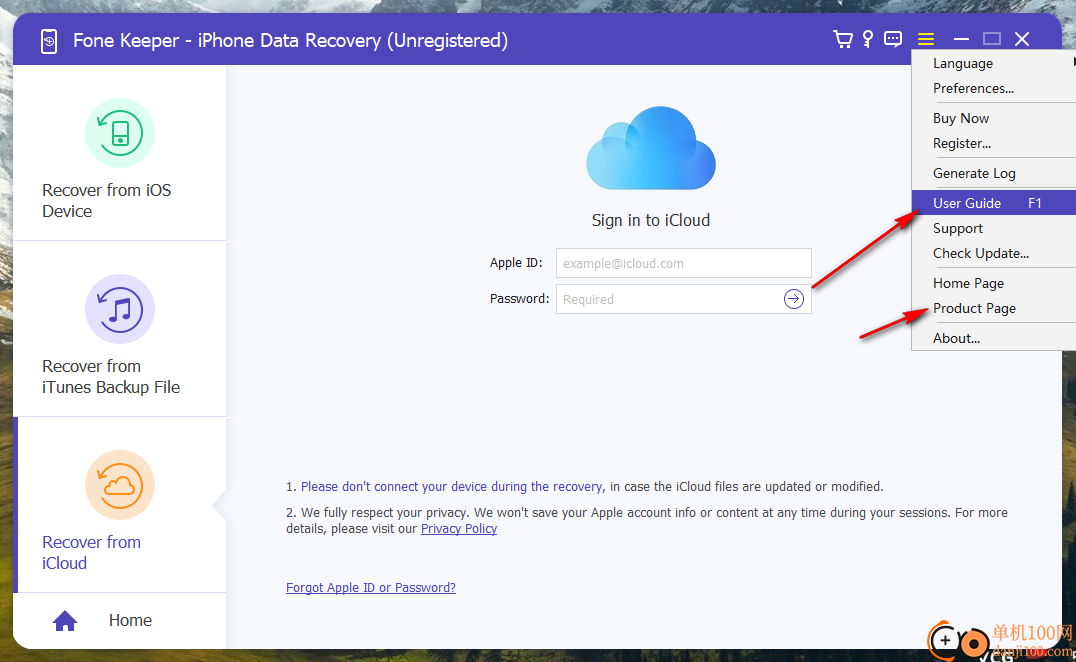Click the orange iCloud recovery icon

point(120,485)
